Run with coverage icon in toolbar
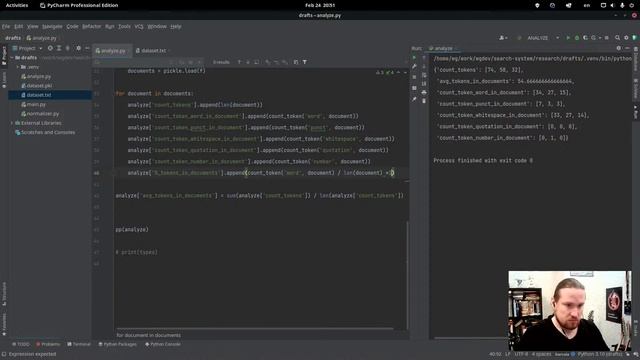Image resolution: width=640 pixels, height=360 pixels. tap(585, 38)
